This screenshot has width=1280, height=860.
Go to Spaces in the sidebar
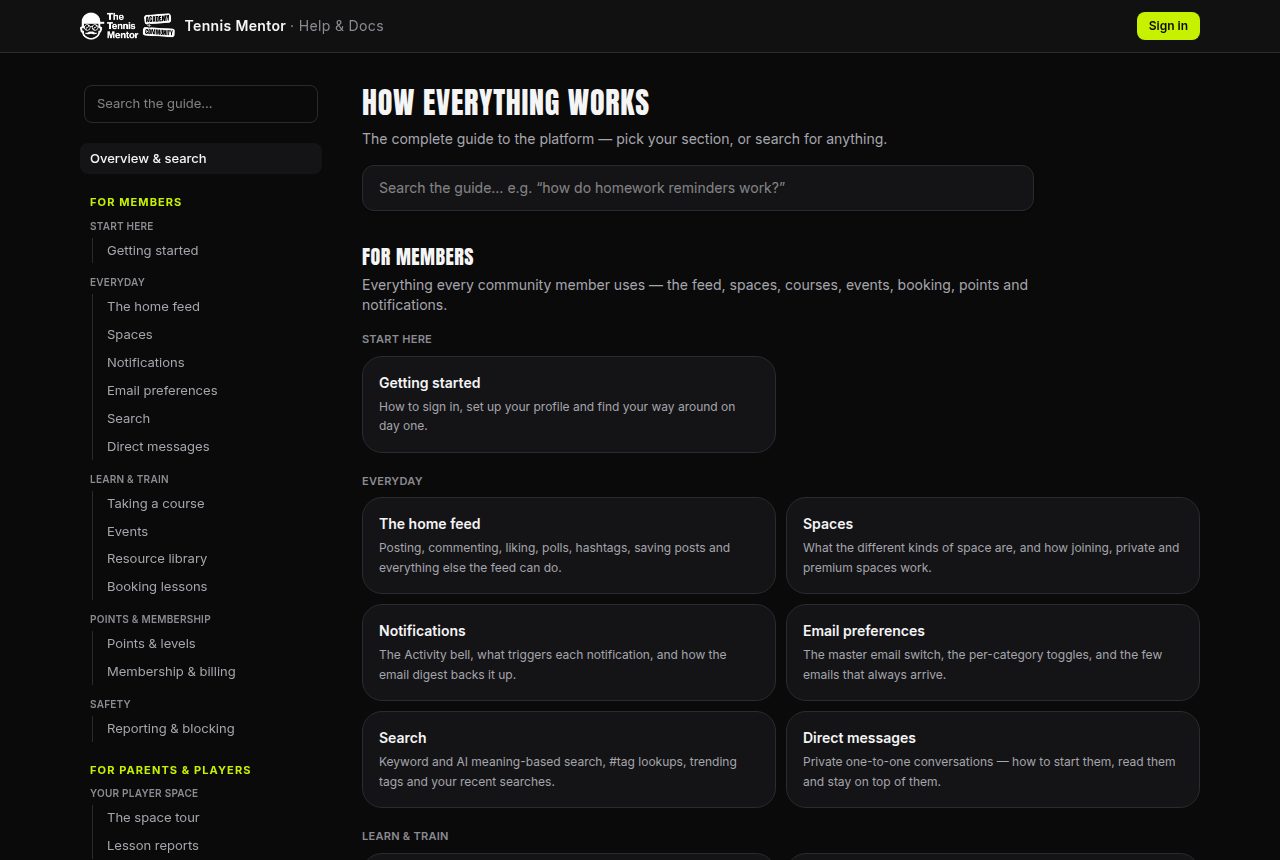tap(130, 335)
